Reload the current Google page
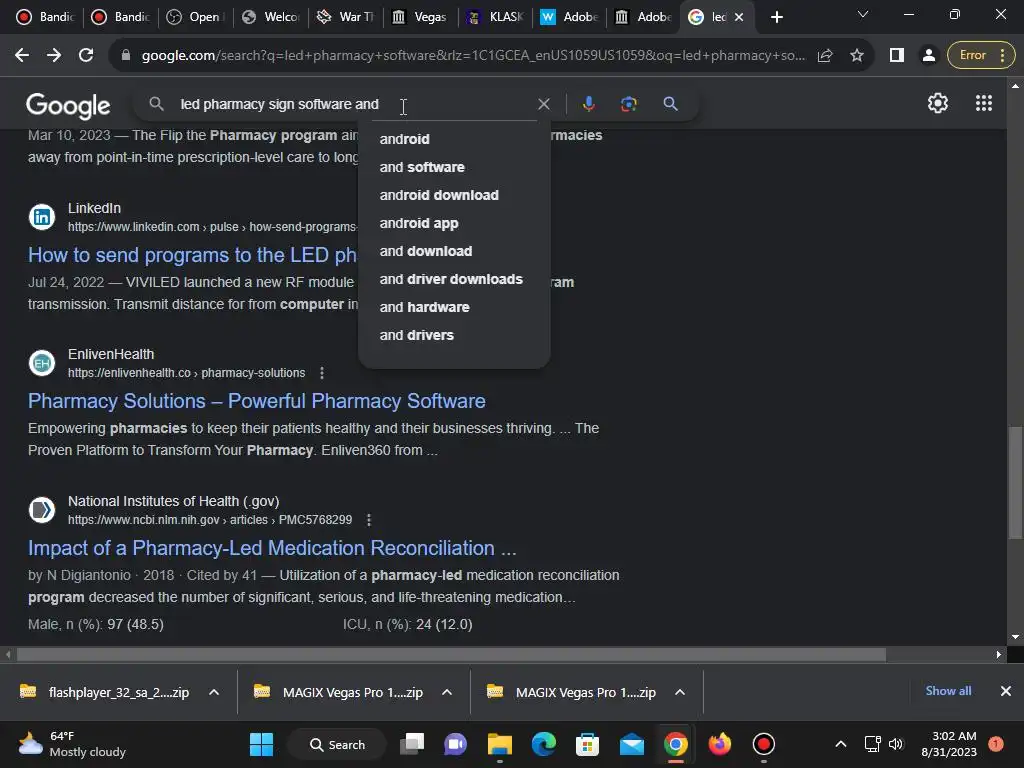The width and height of the screenshot is (1024, 768). (x=86, y=56)
